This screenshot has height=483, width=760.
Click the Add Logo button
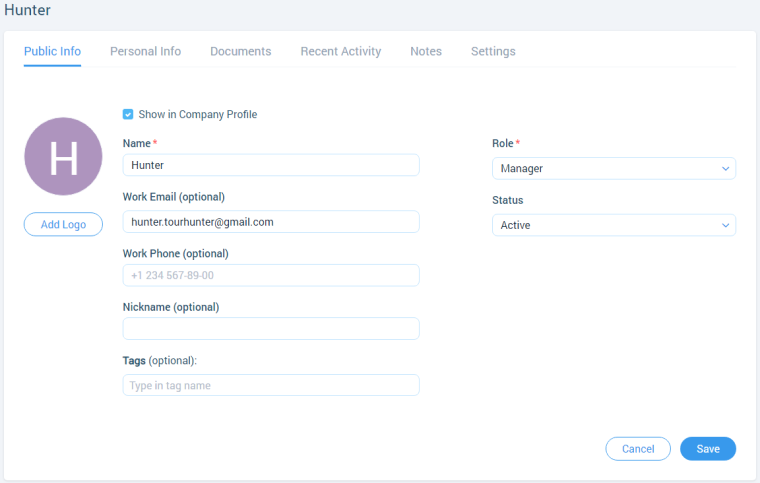pos(63,224)
